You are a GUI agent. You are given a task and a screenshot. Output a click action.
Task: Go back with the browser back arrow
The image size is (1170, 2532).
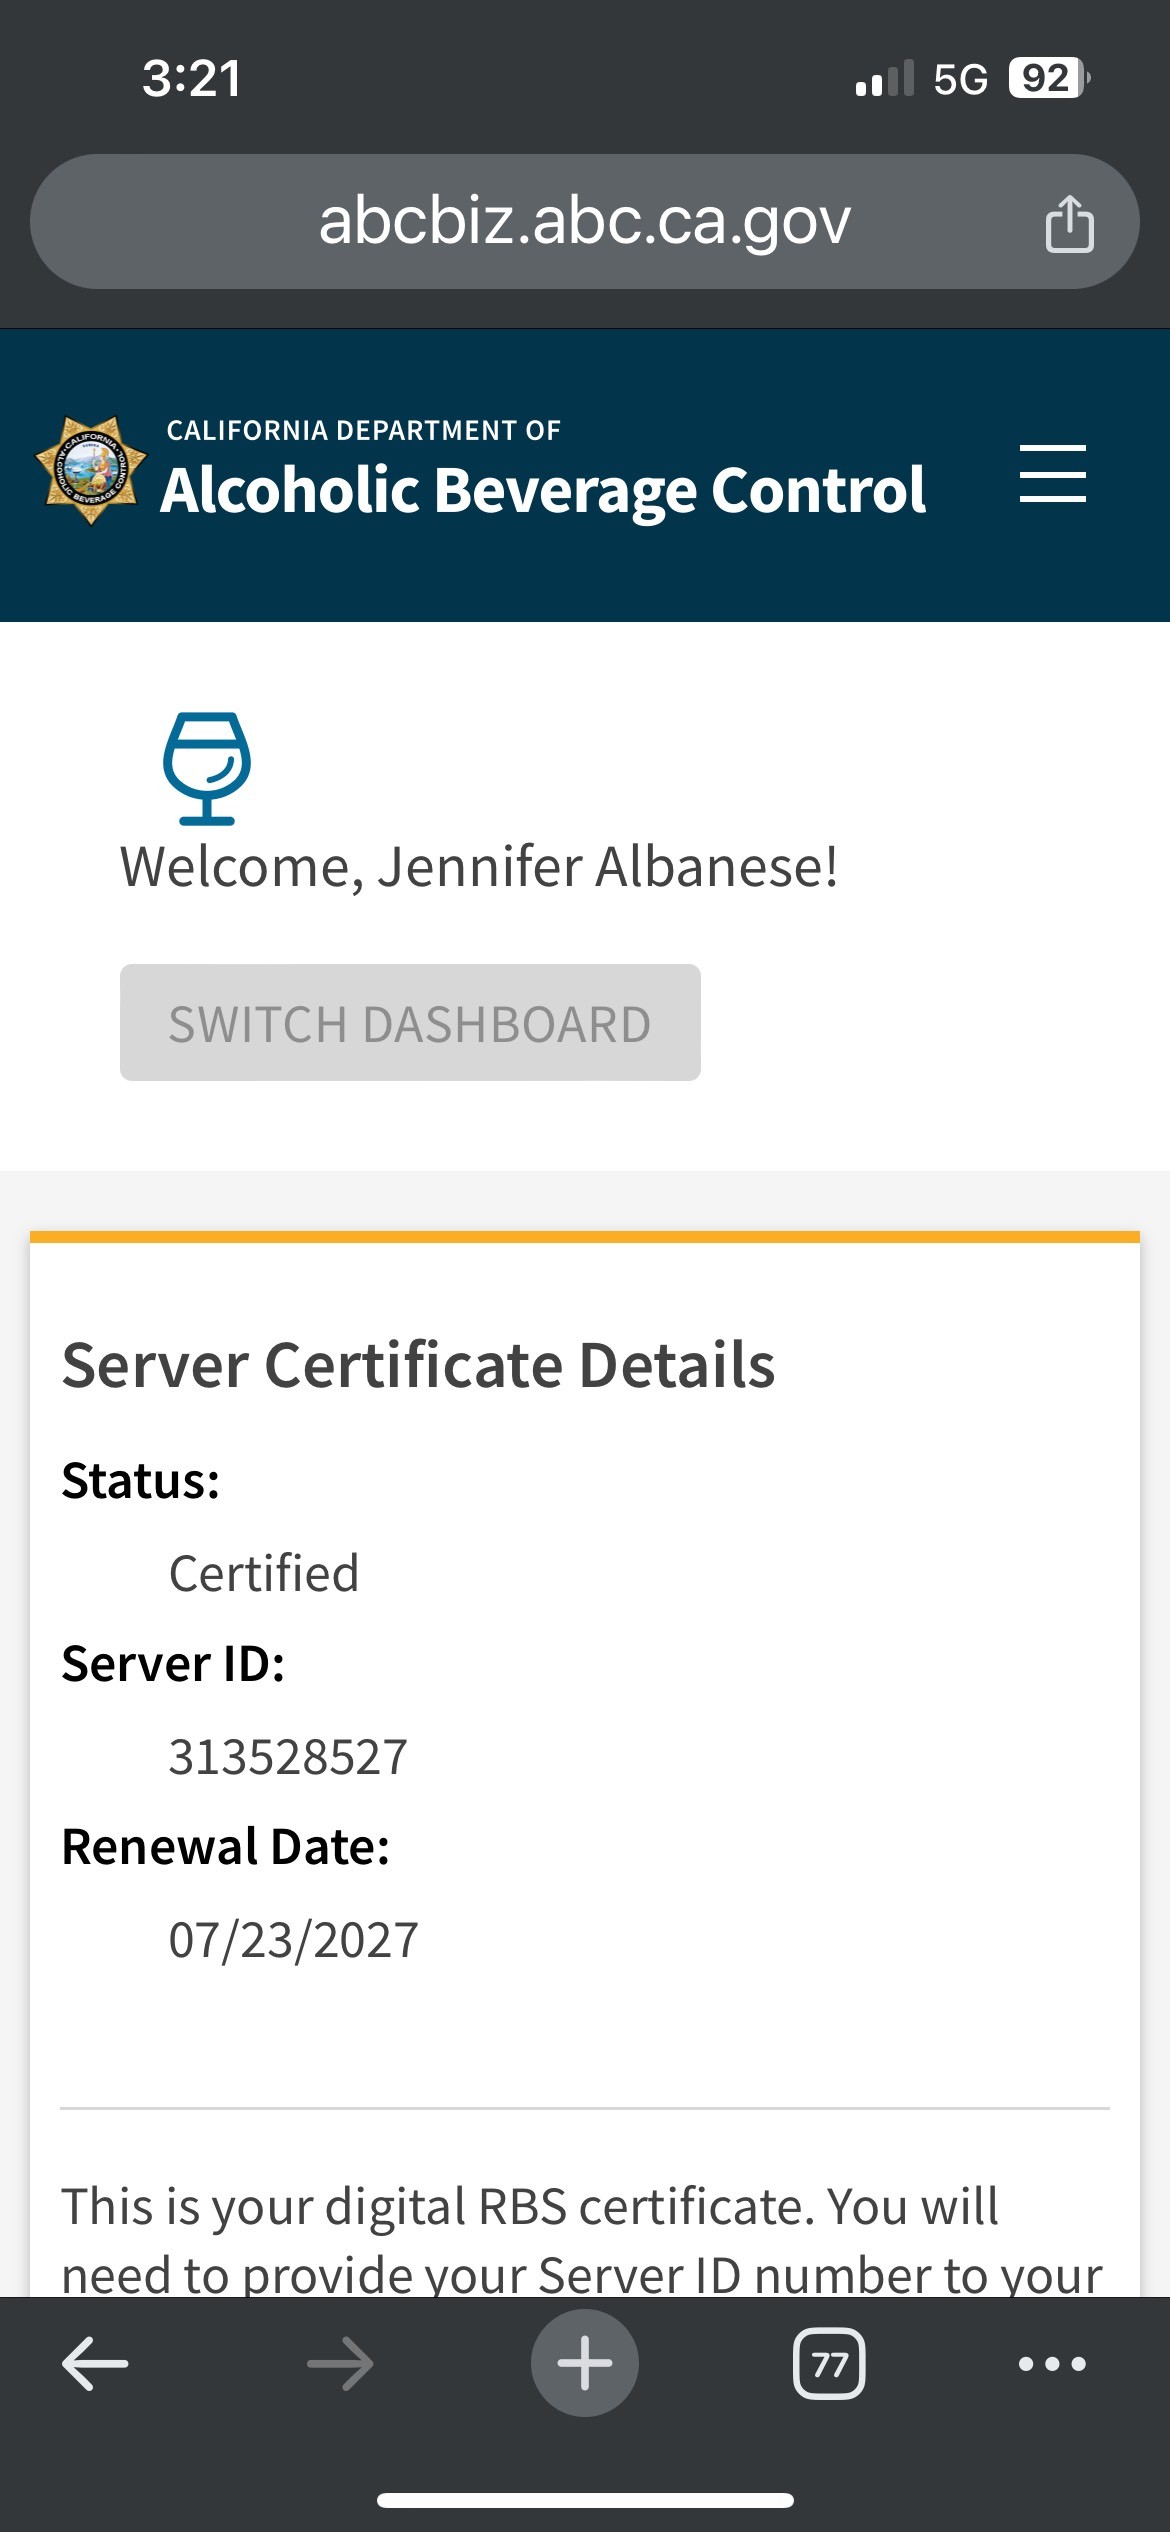[95, 2364]
